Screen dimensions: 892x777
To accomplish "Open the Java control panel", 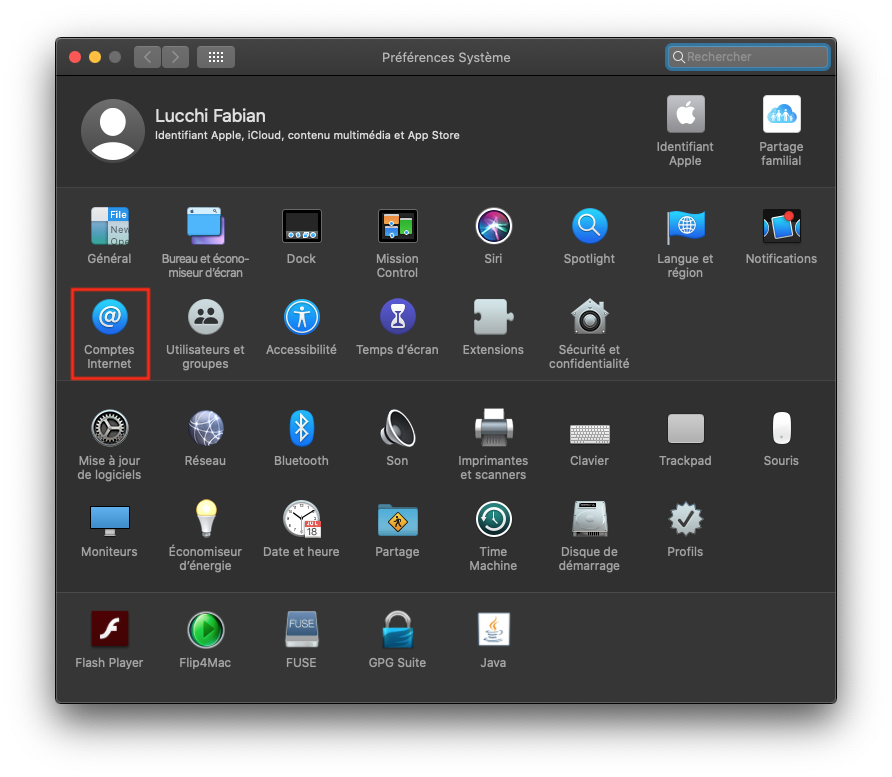I will coord(493,631).
